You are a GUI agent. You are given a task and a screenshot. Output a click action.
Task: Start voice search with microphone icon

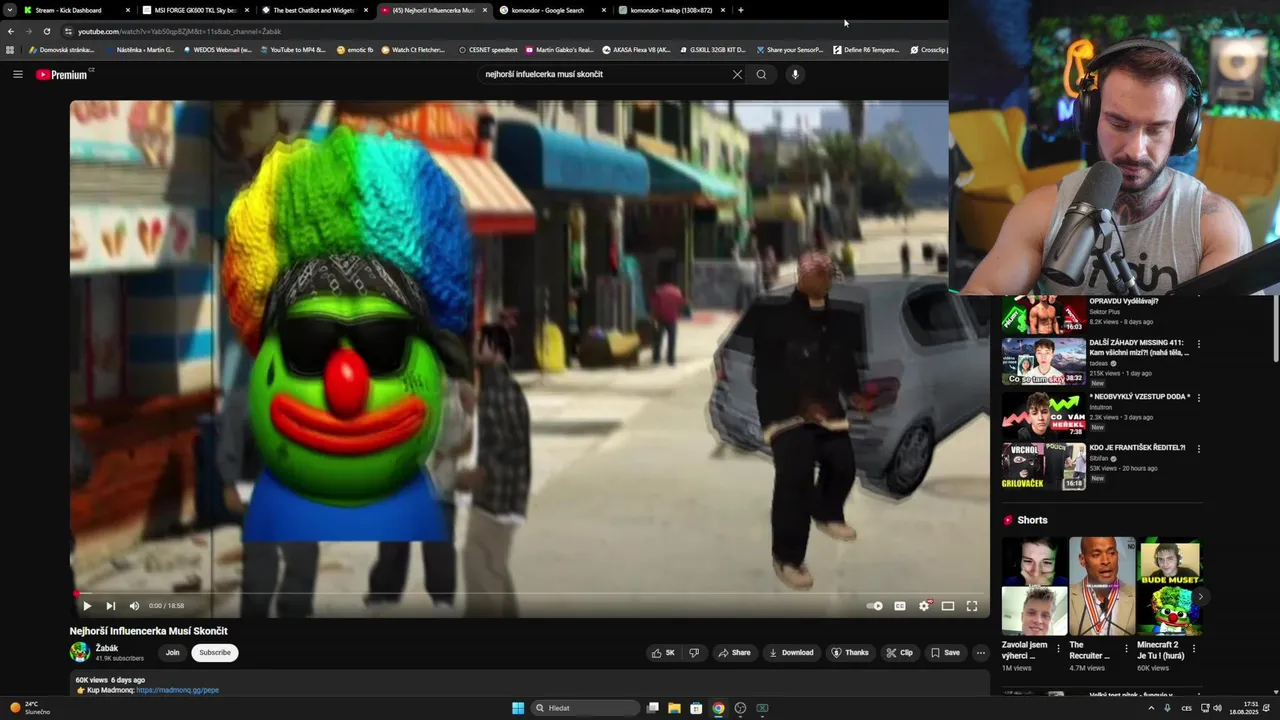tap(795, 74)
